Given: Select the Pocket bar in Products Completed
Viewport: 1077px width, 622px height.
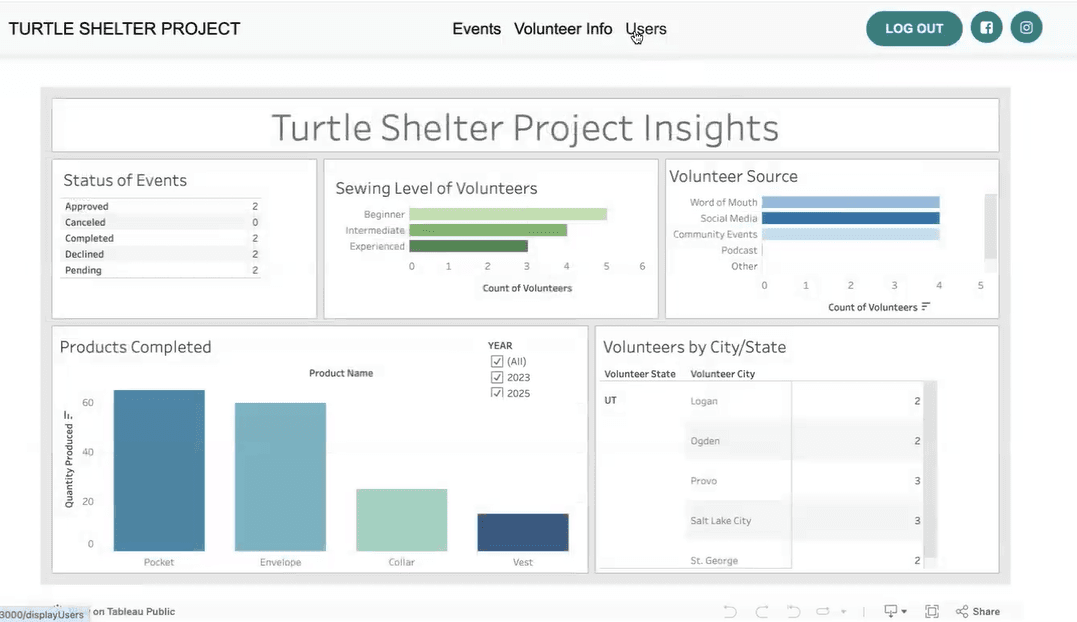Looking at the screenshot, I should 159,470.
